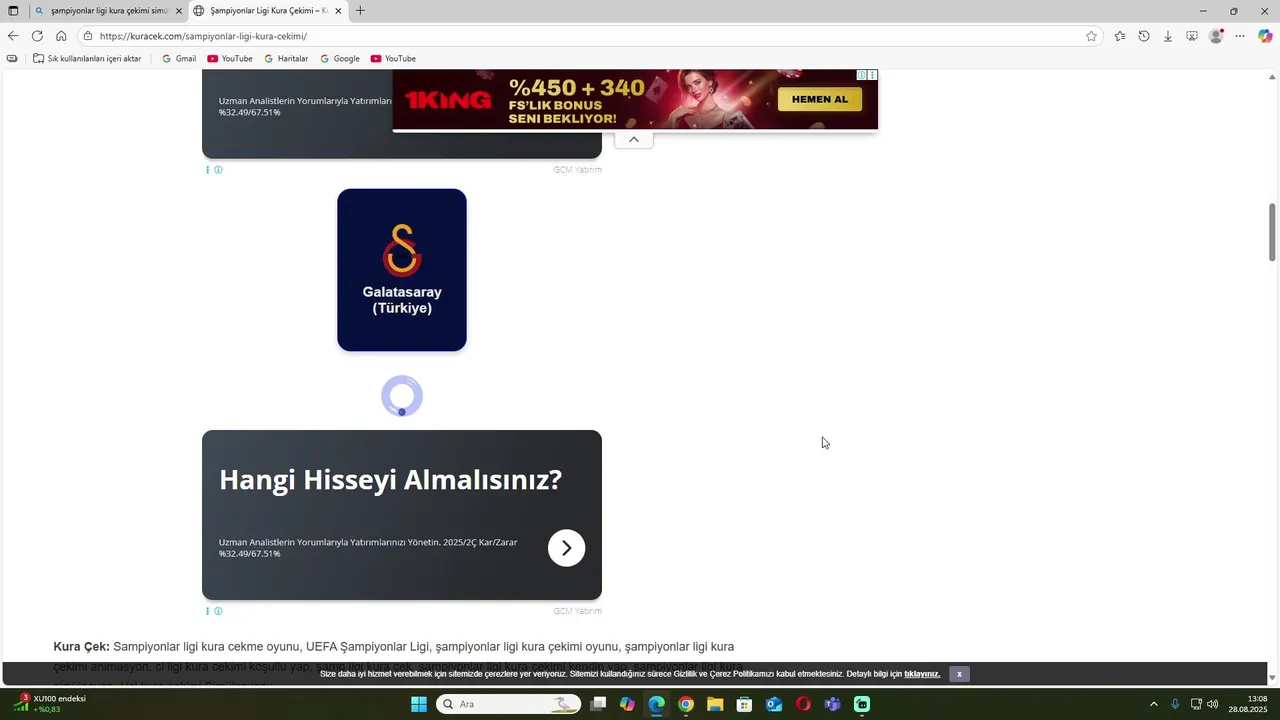Launch Copilot from taskbar

click(627, 704)
